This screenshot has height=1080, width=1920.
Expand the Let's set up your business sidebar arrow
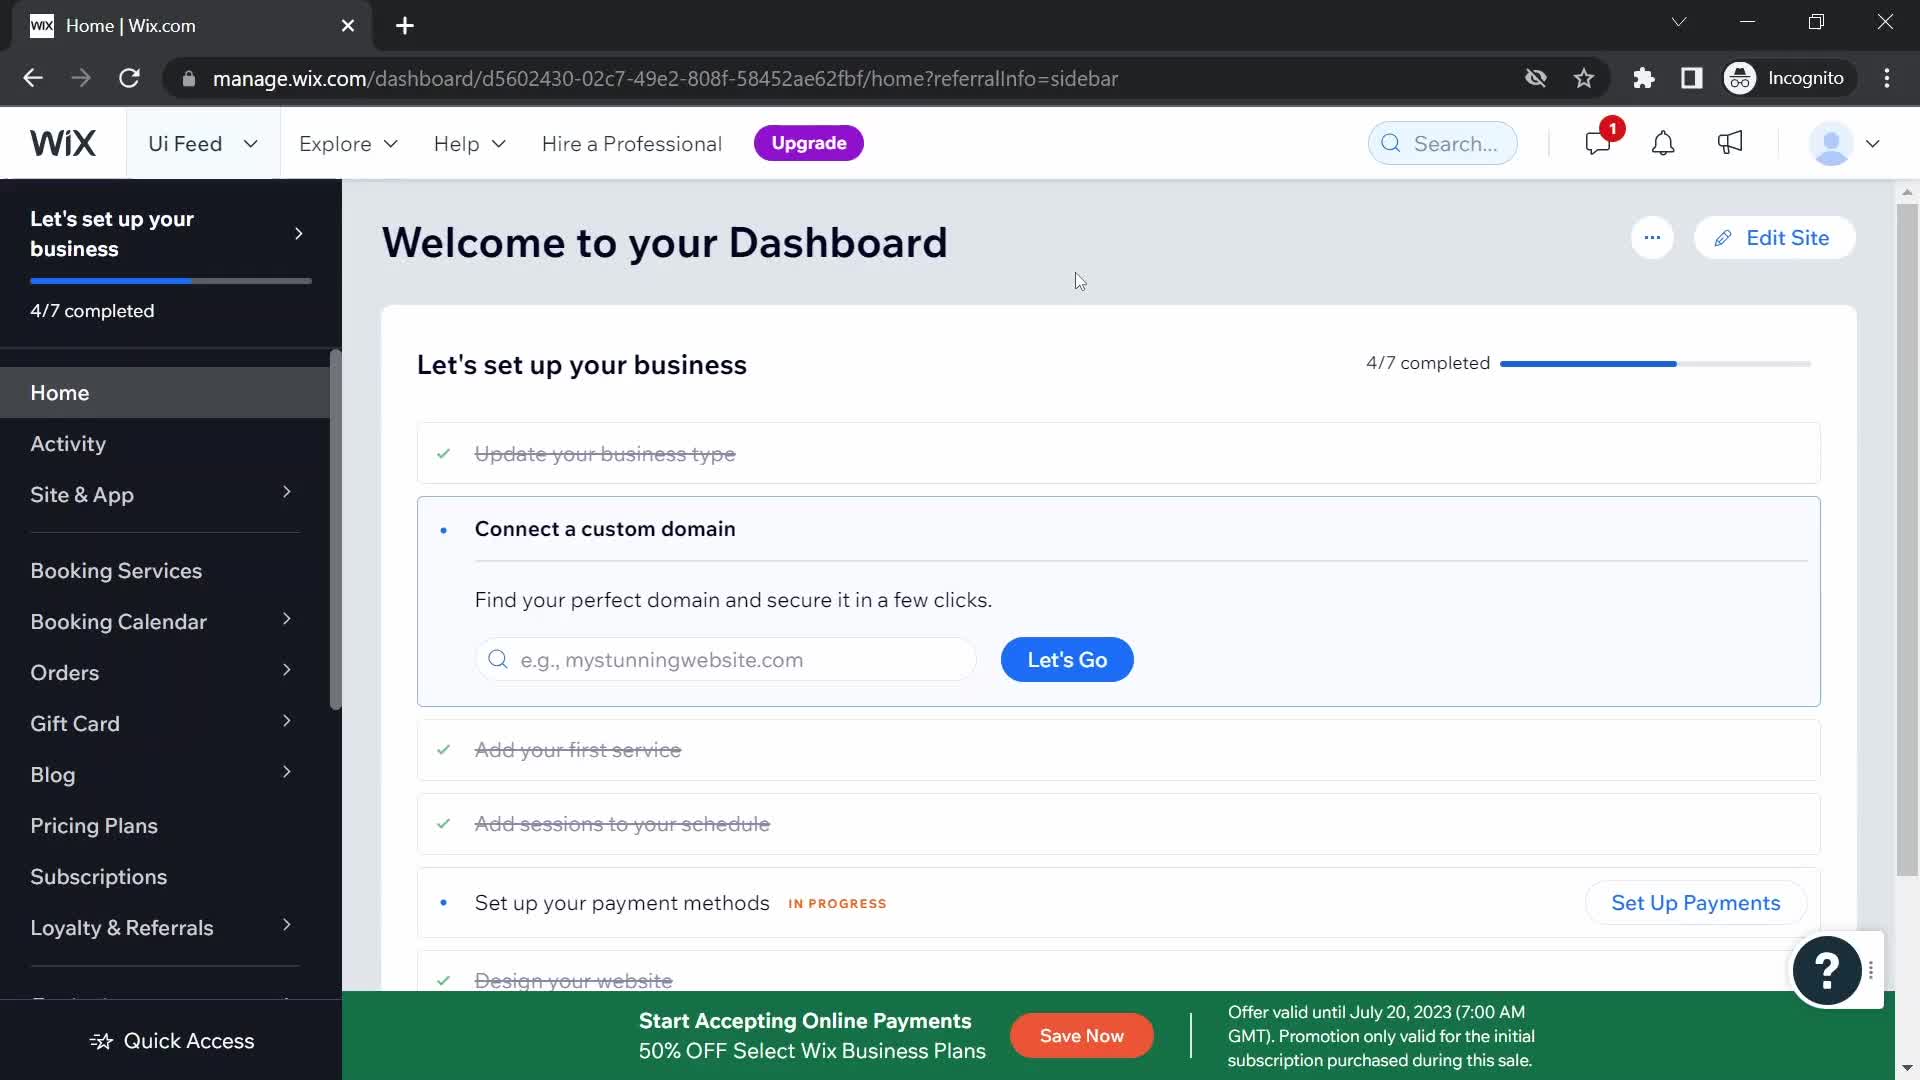pyautogui.click(x=299, y=234)
